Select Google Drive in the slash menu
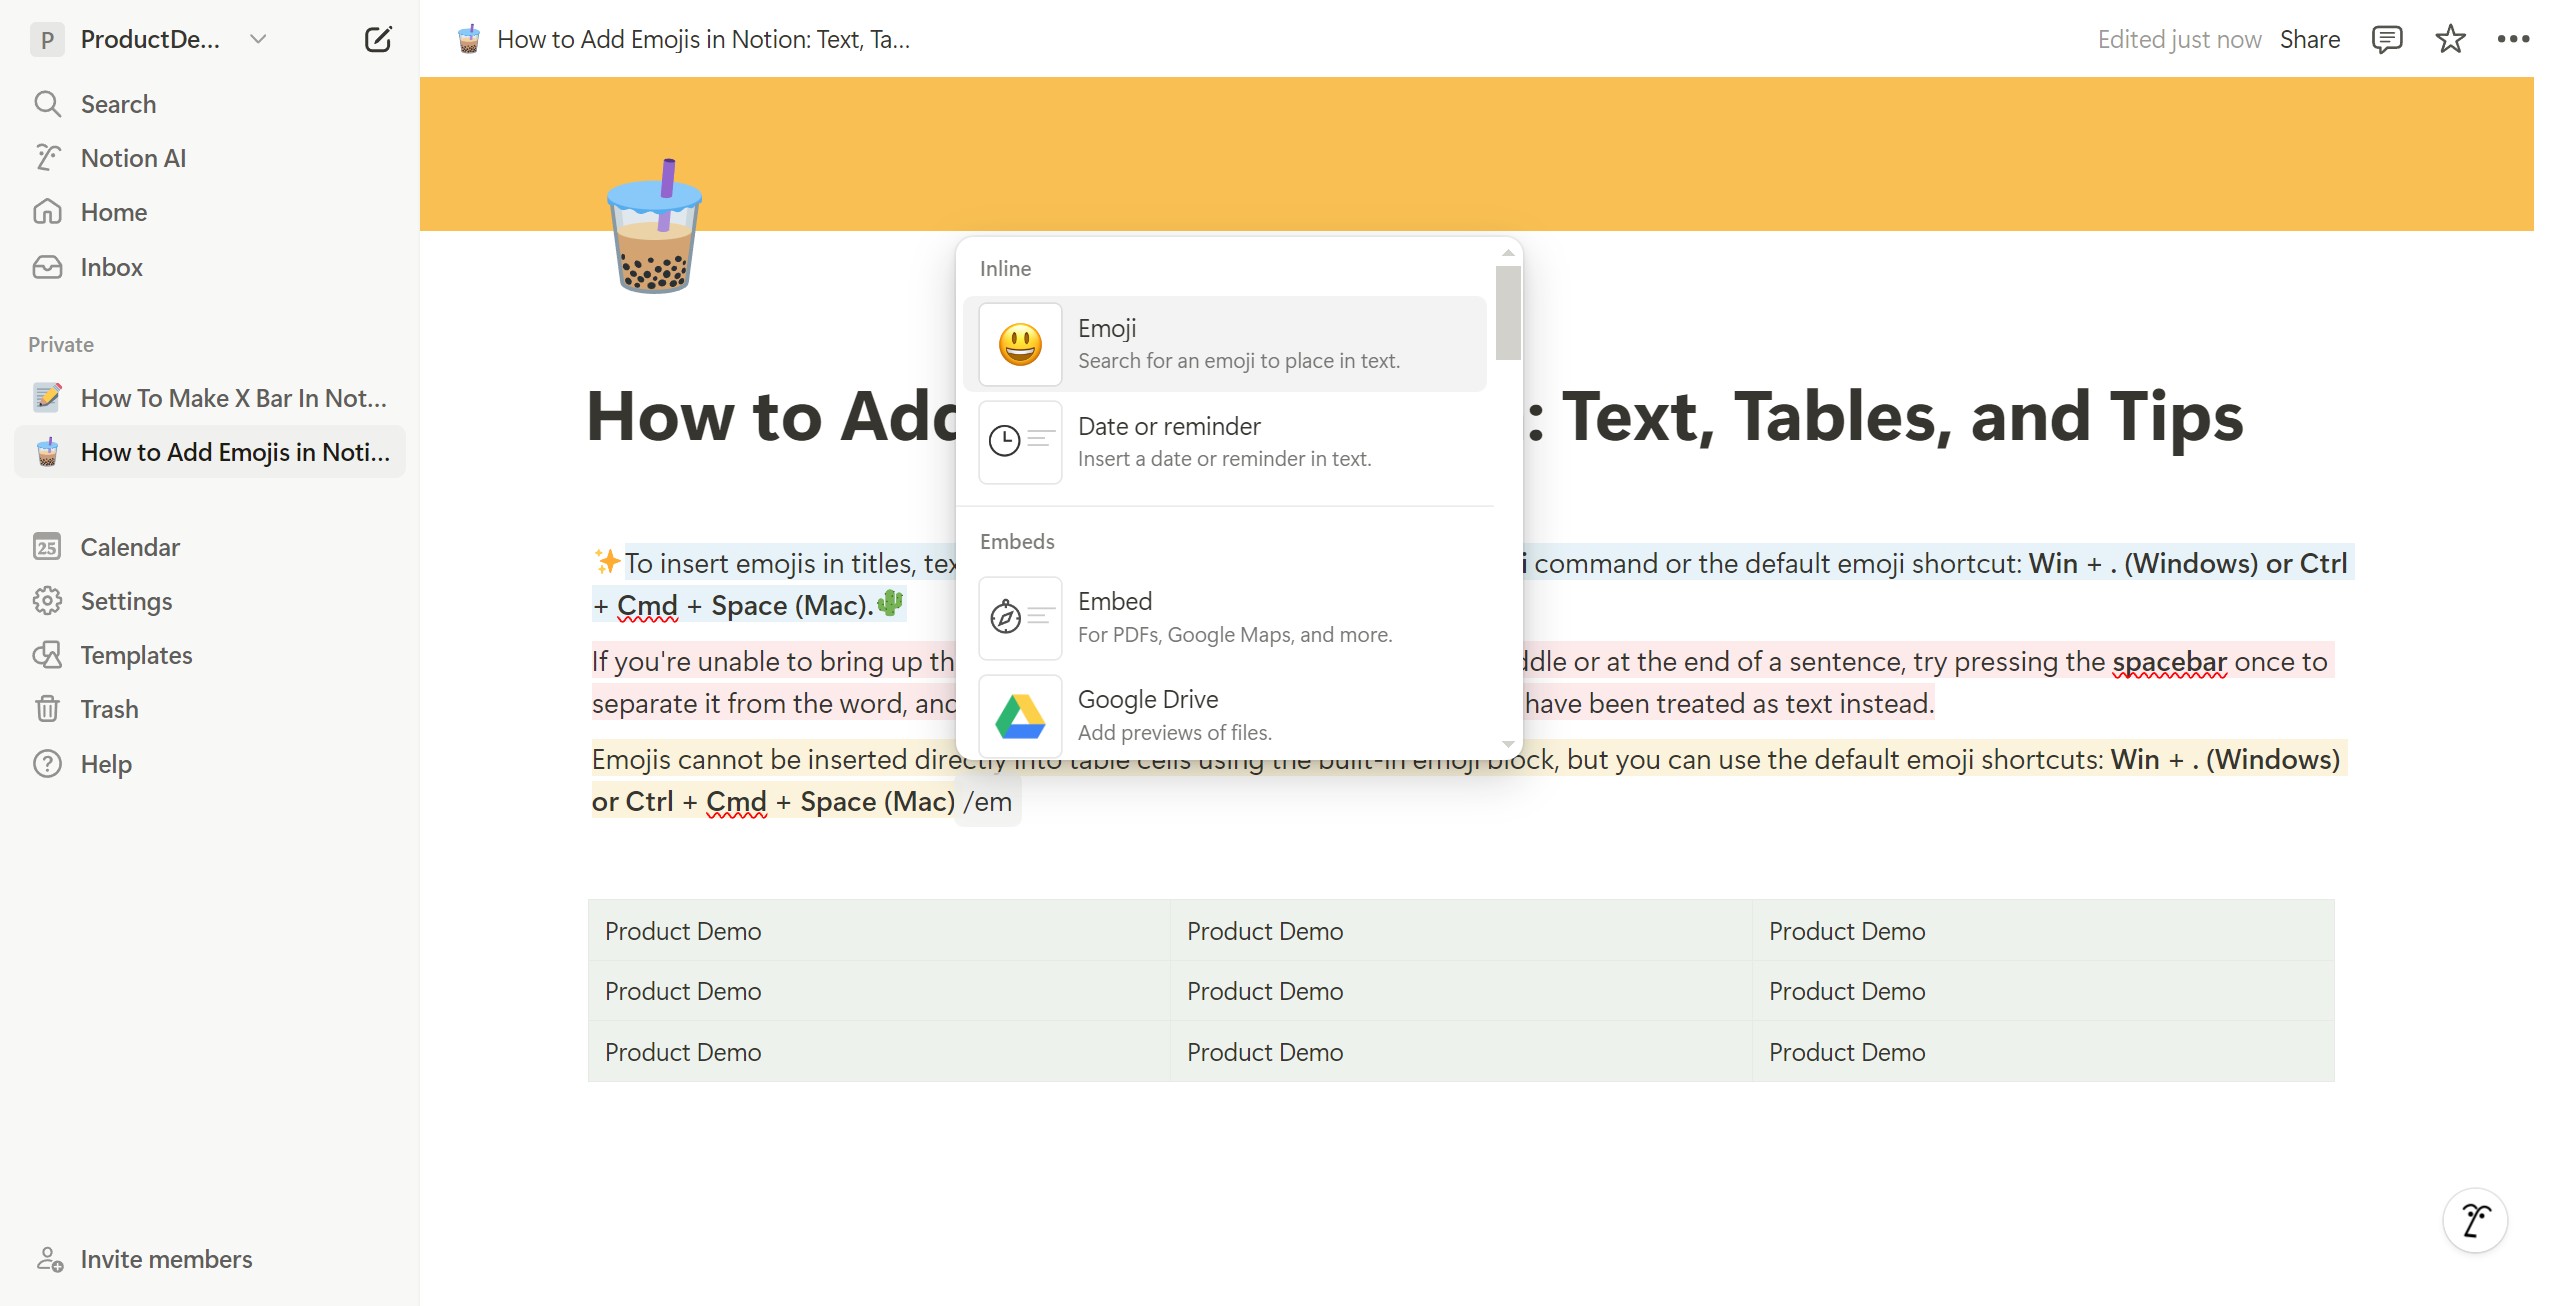Image resolution: width=2561 pixels, height=1306 pixels. tap(1224, 715)
